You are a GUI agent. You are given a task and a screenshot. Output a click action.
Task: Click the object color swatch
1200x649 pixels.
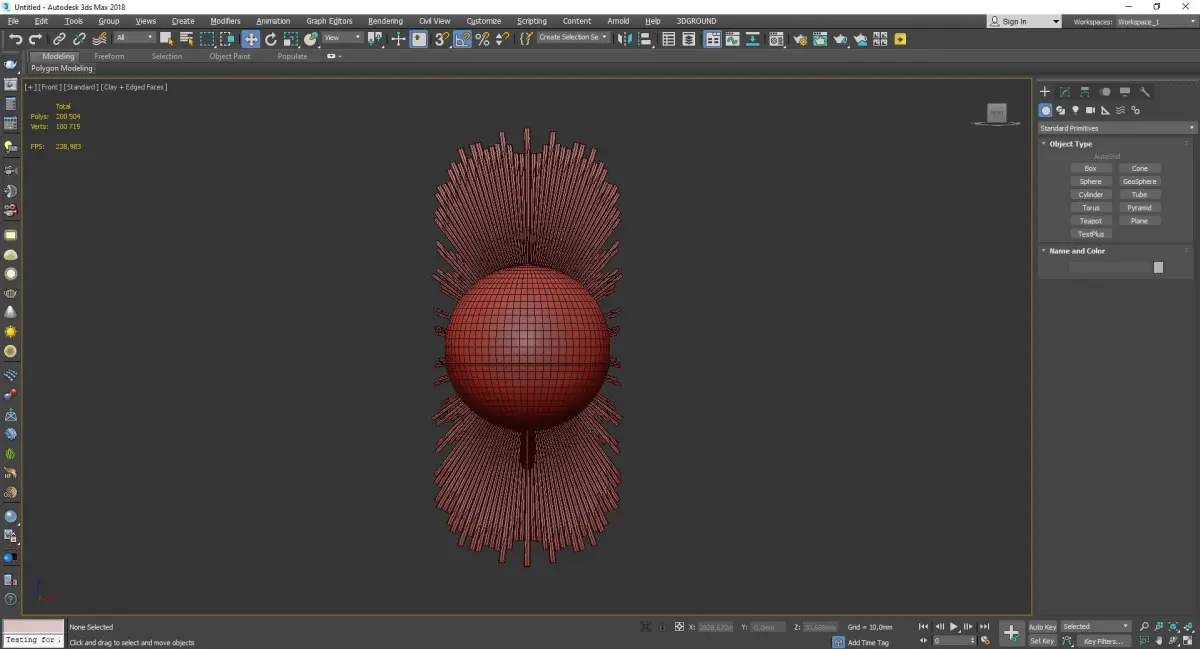pos(1158,267)
